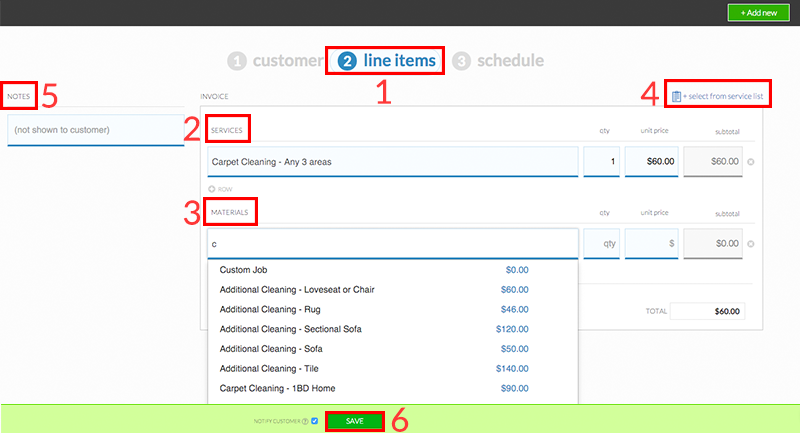Open the select from service list link
Image resolution: width=800 pixels, height=433 pixels.
[724, 97]
